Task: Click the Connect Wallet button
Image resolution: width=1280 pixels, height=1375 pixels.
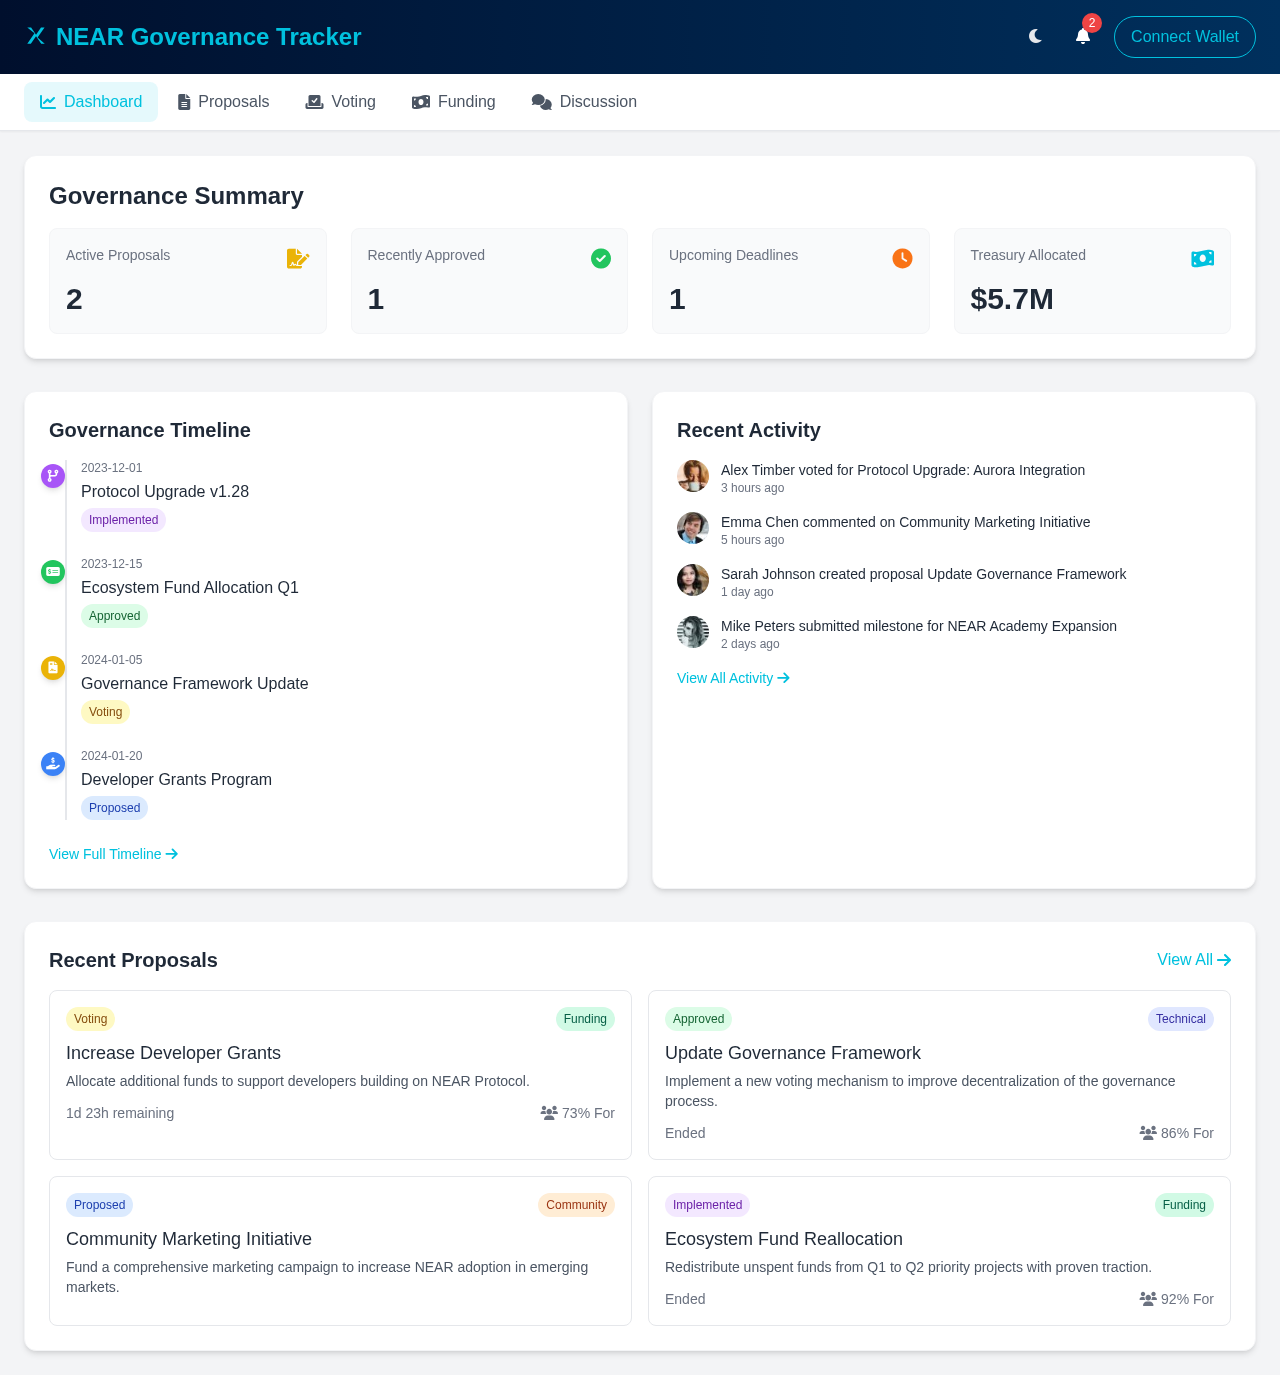Action: click(x=1184, y=36)
